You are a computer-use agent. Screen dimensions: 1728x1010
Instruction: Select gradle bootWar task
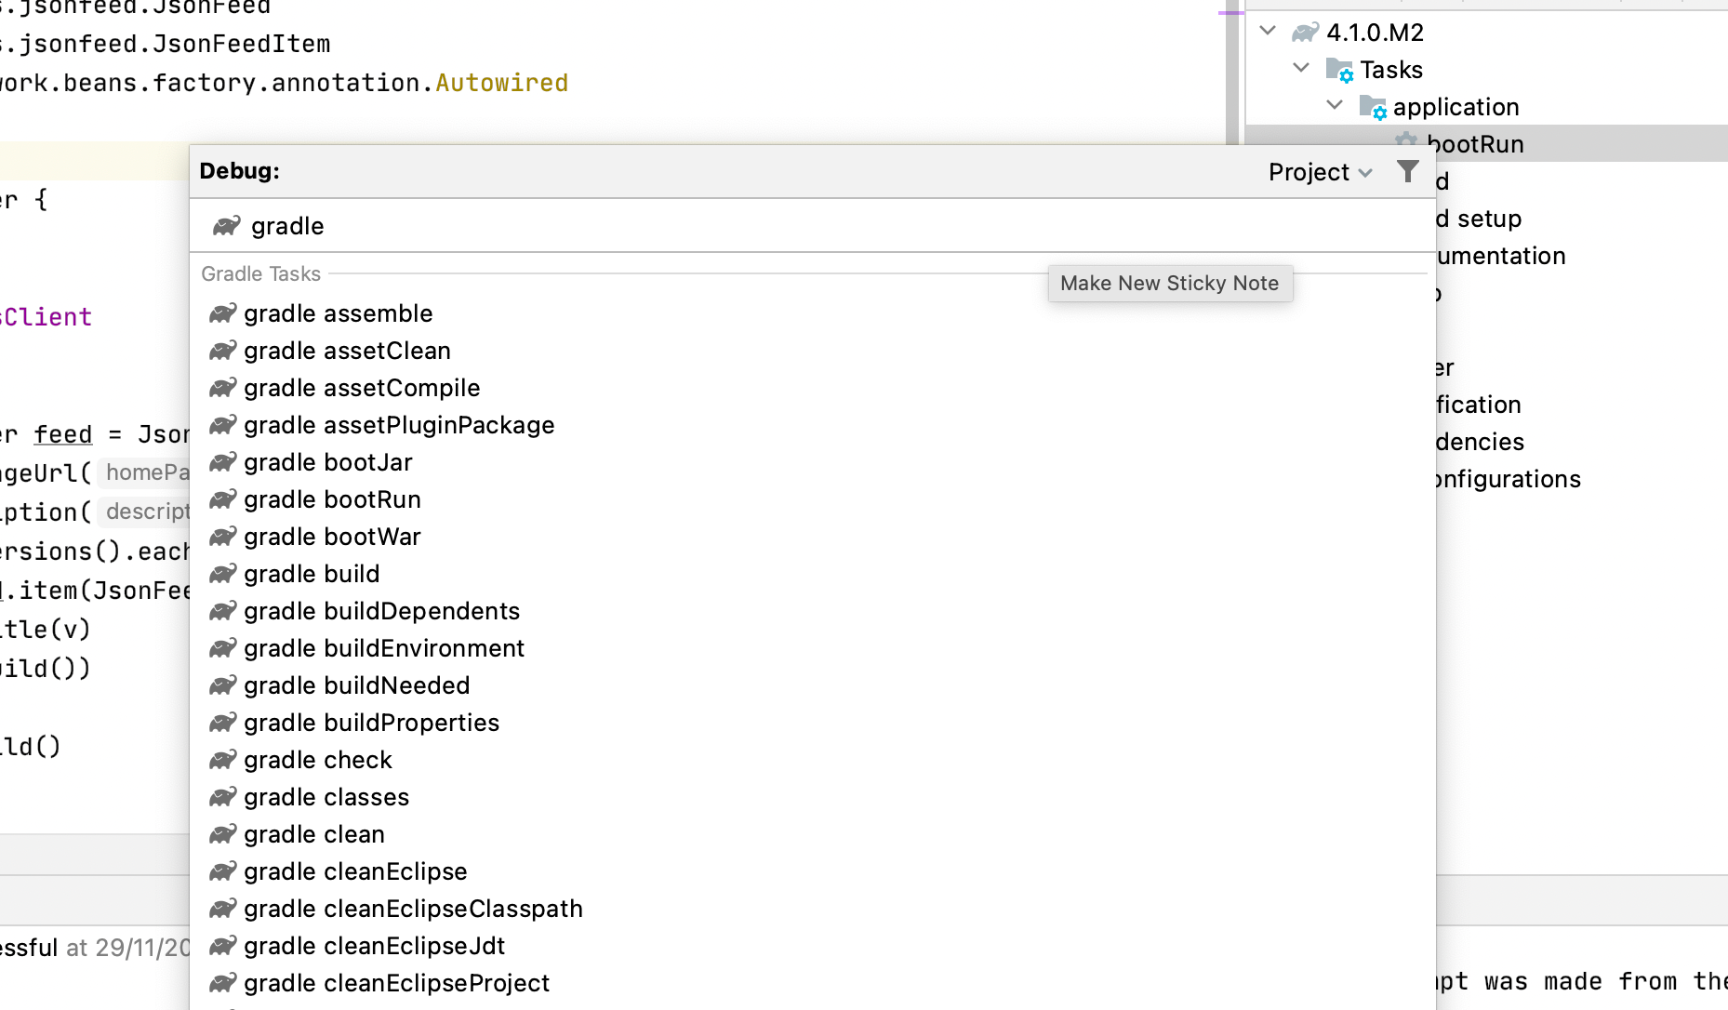(812, 537)
